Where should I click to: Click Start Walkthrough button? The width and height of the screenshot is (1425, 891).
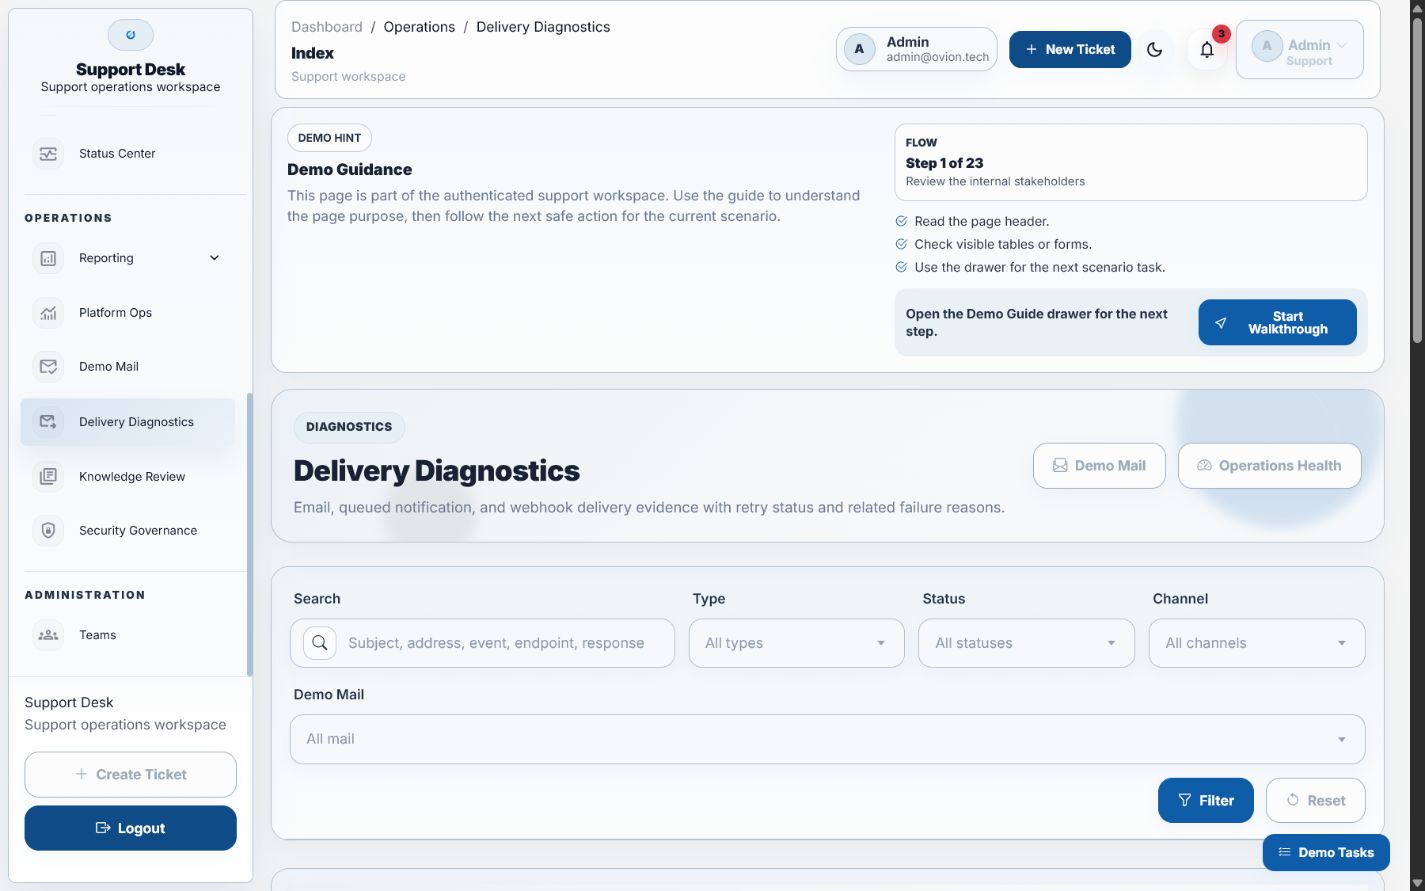(x=1277, y=323)
